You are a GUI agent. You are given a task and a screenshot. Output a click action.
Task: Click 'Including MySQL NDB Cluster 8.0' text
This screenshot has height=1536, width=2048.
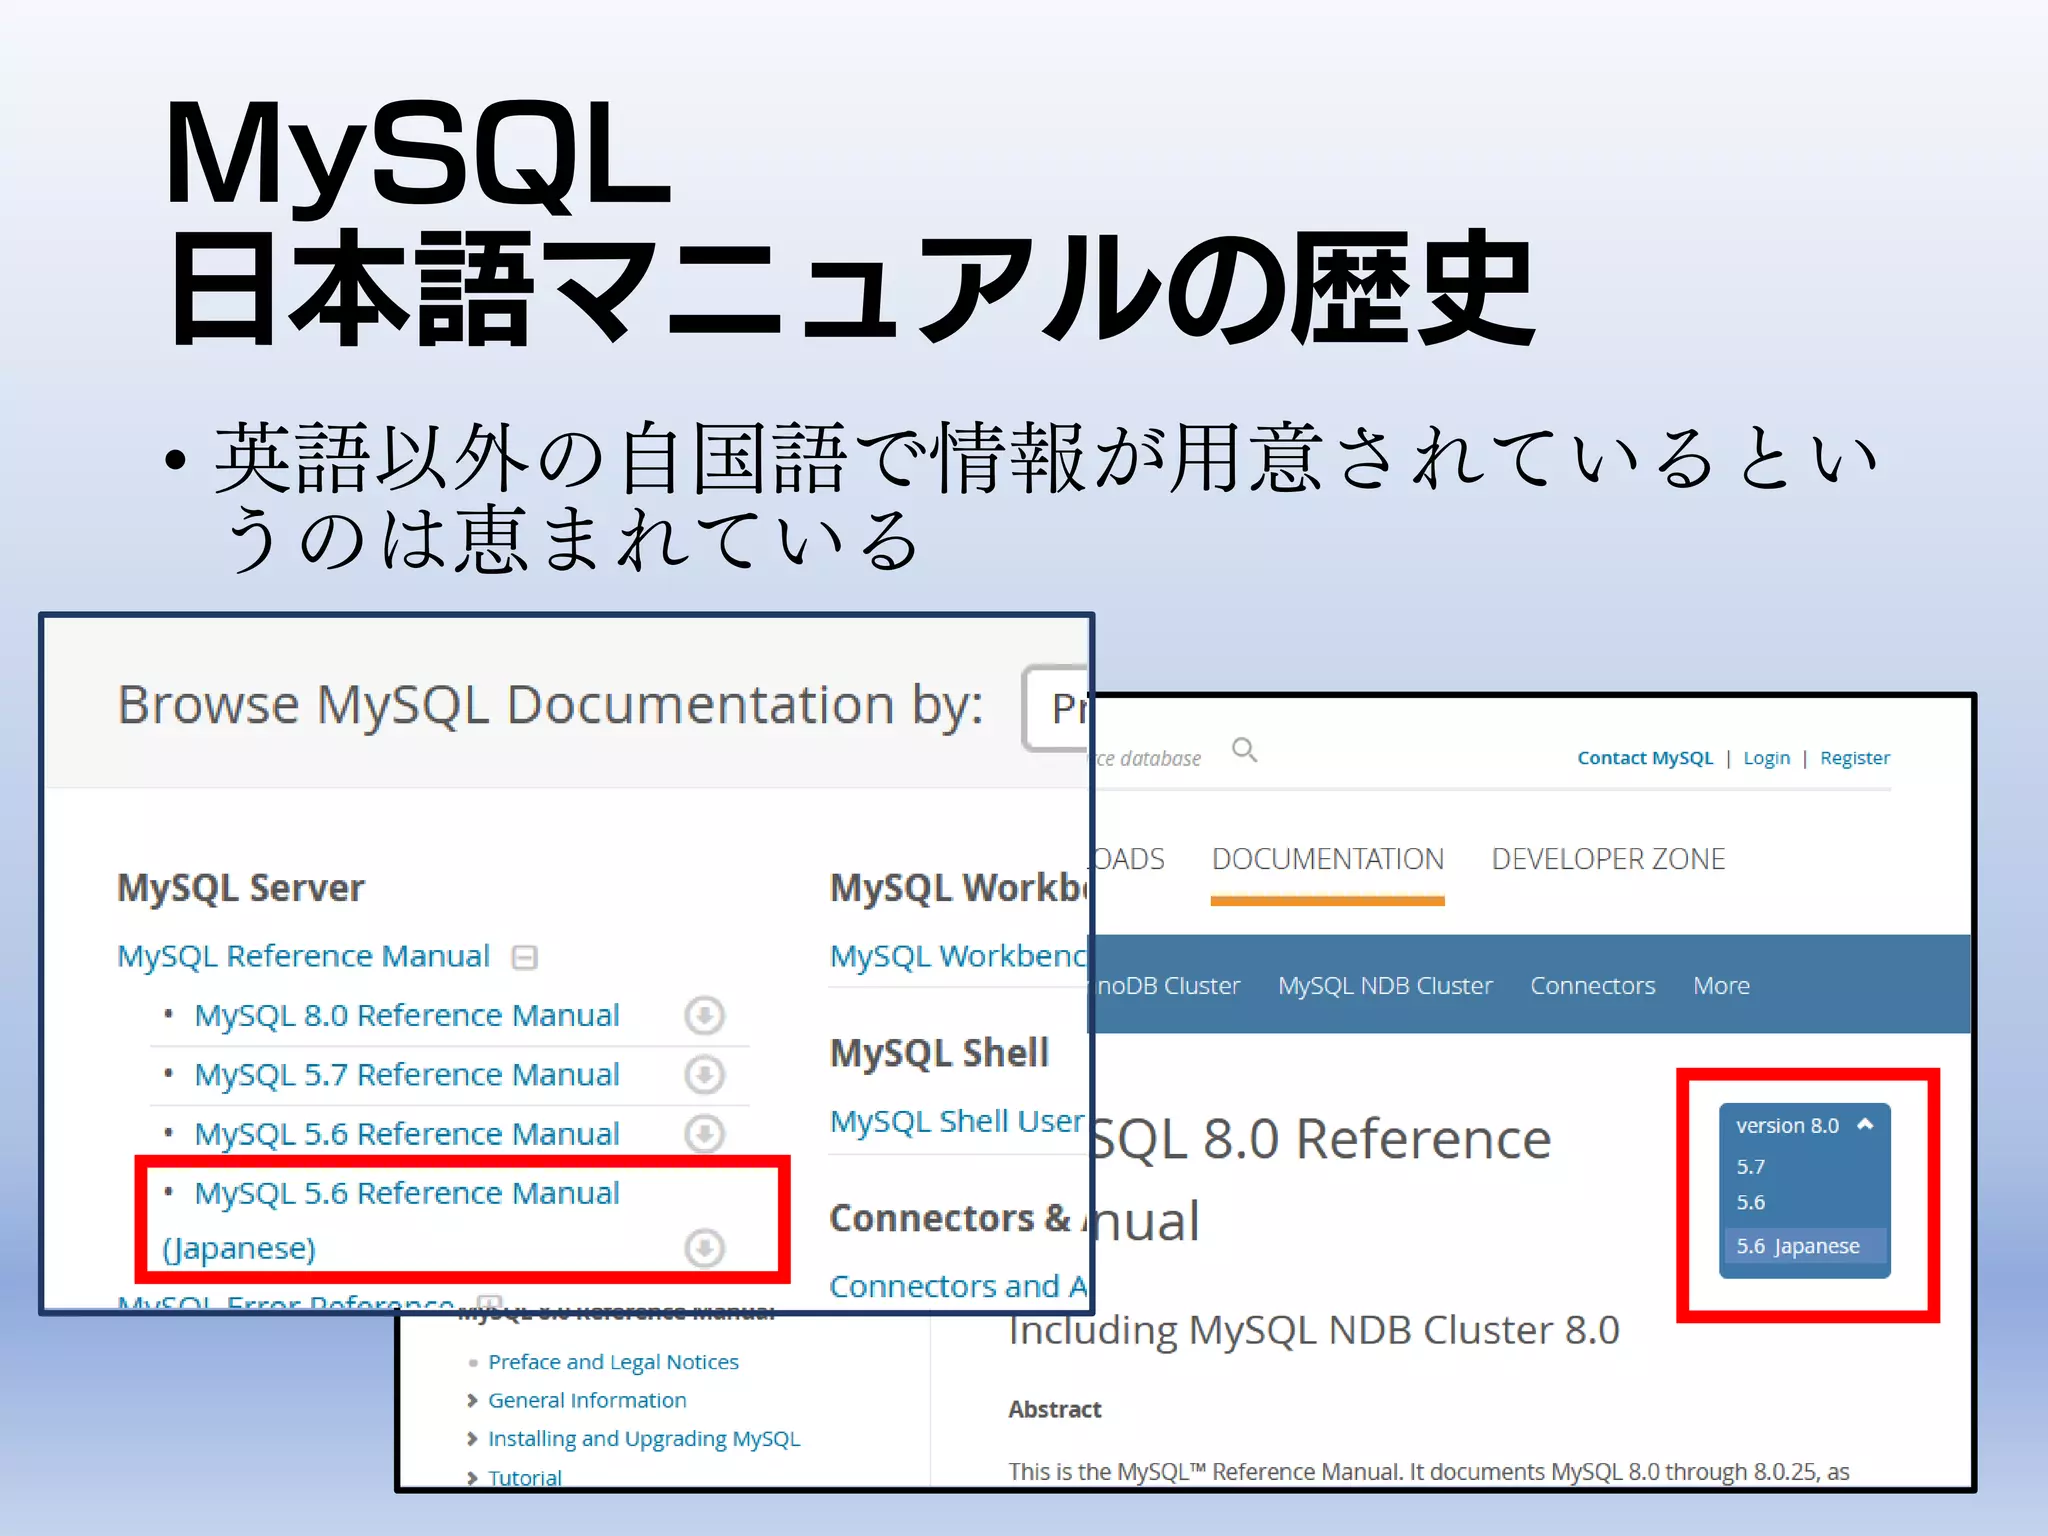click(1313, 1331)
